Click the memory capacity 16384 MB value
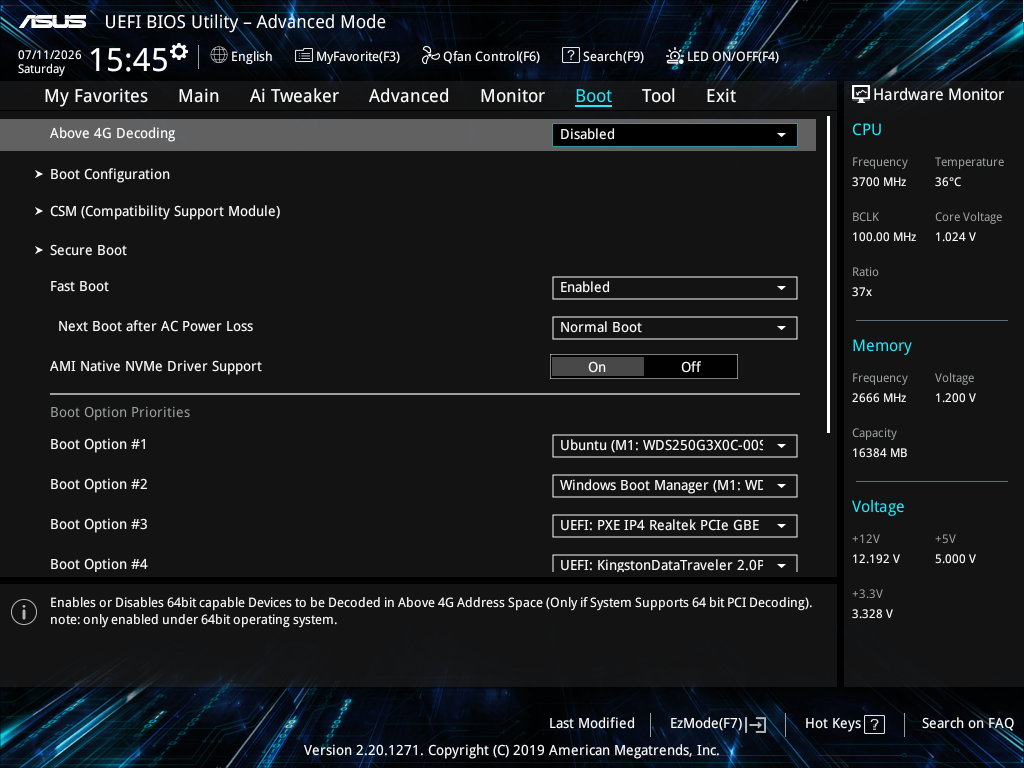Screen dimensions: 1024x768 pos(880,453)
